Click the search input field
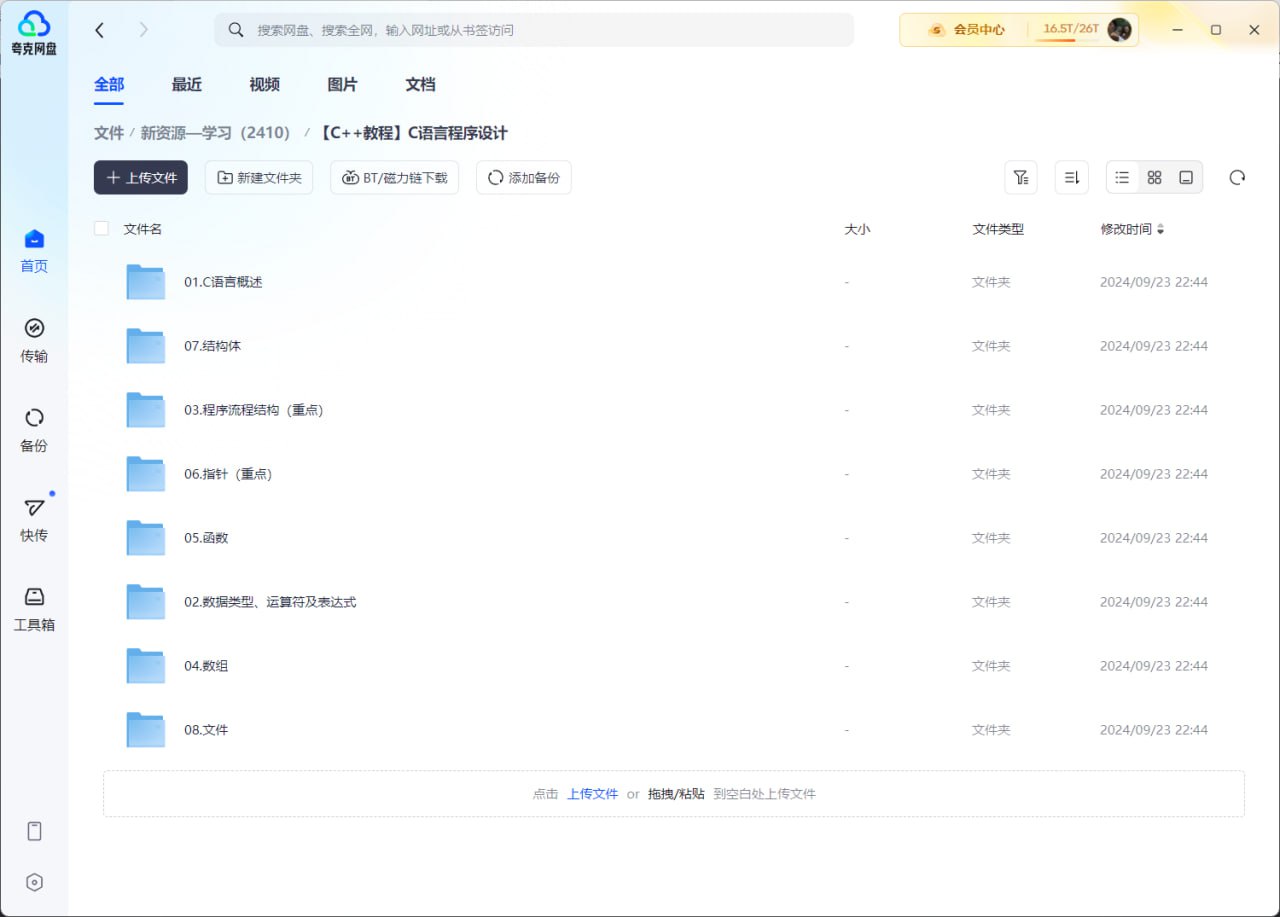Viewport: 1280px width, 917px height. tap(534, 30)
